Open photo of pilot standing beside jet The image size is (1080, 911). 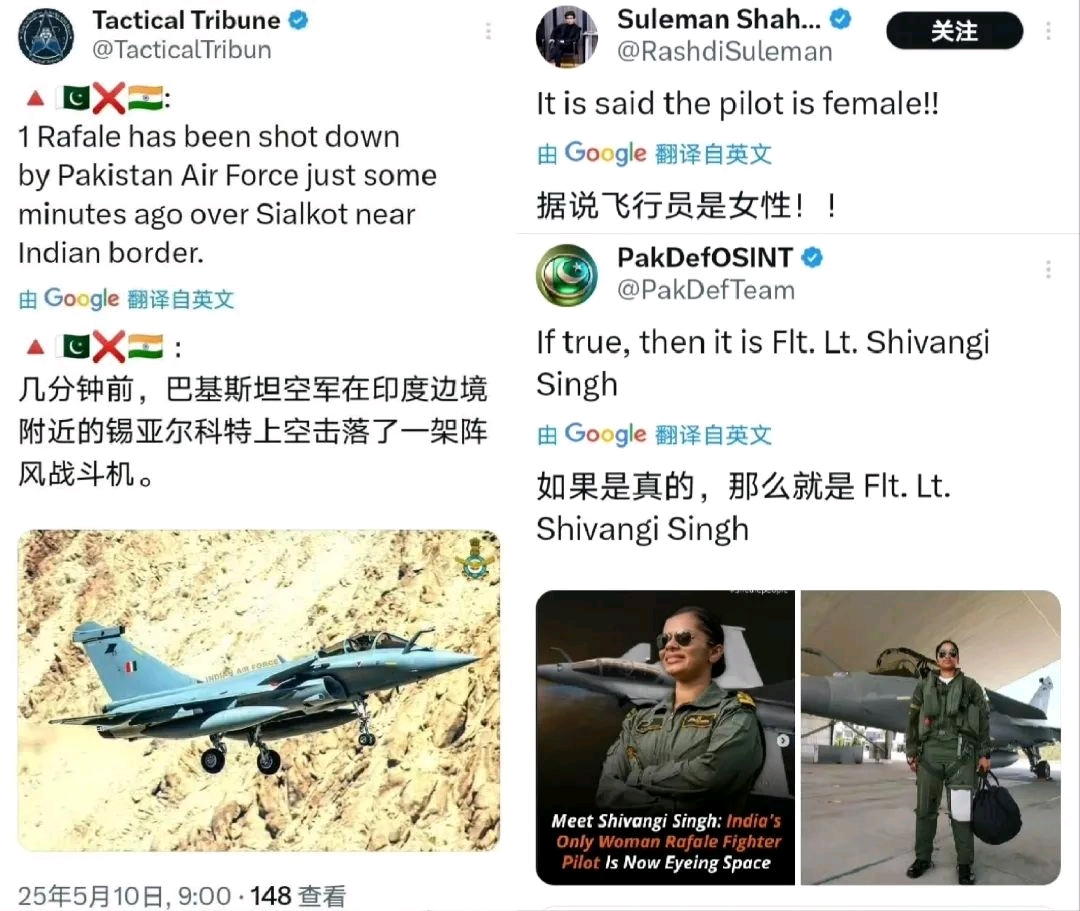tap(931, 737)
